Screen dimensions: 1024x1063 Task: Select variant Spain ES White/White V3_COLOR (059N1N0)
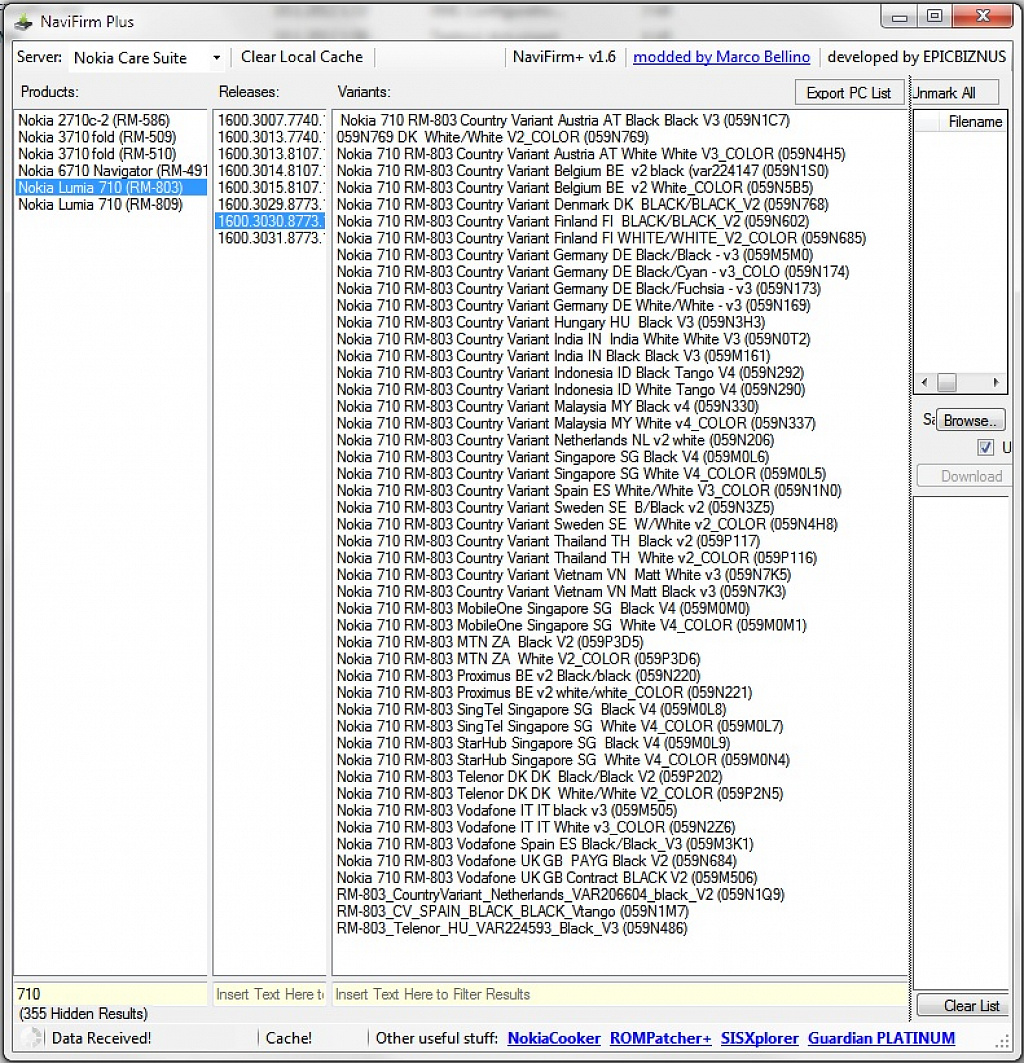(589, 491)
